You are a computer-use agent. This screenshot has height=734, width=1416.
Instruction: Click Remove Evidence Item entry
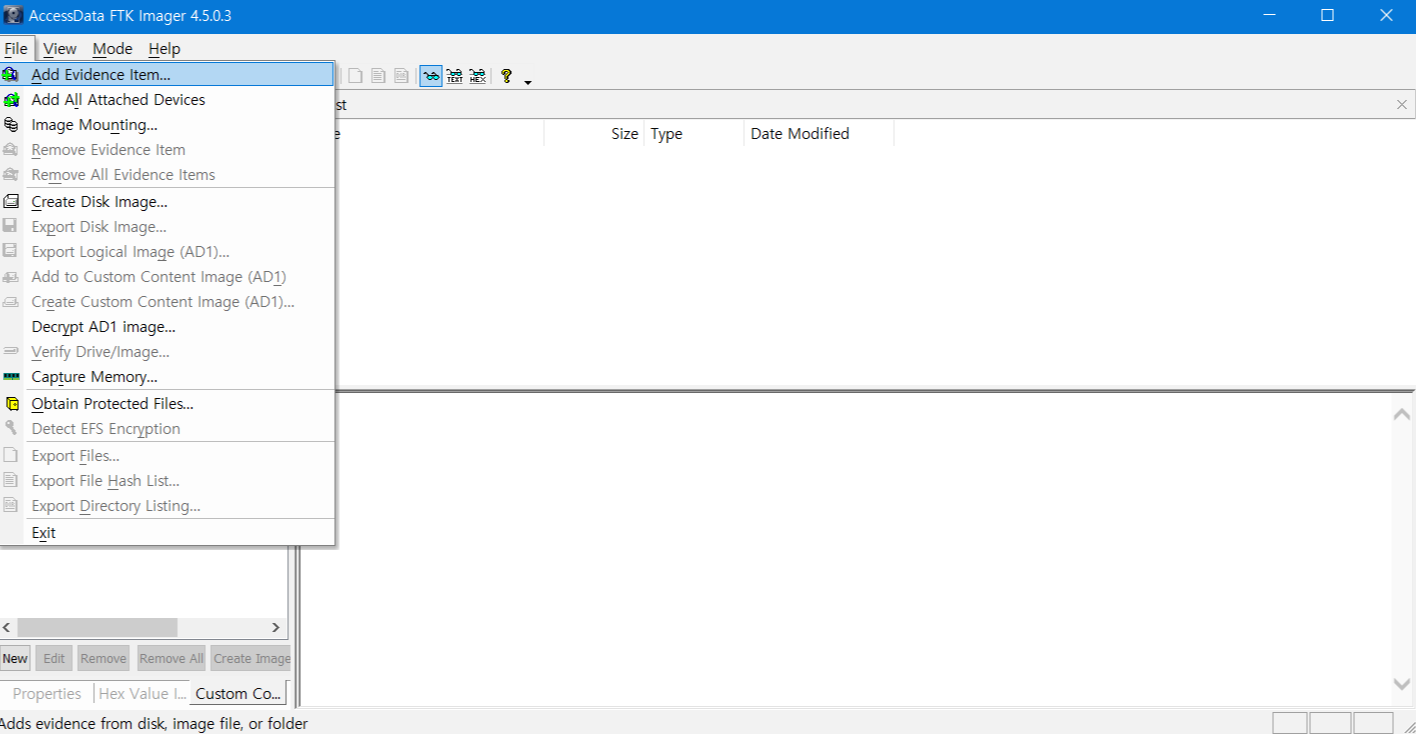pyautogui.click(x=167, y=149)
